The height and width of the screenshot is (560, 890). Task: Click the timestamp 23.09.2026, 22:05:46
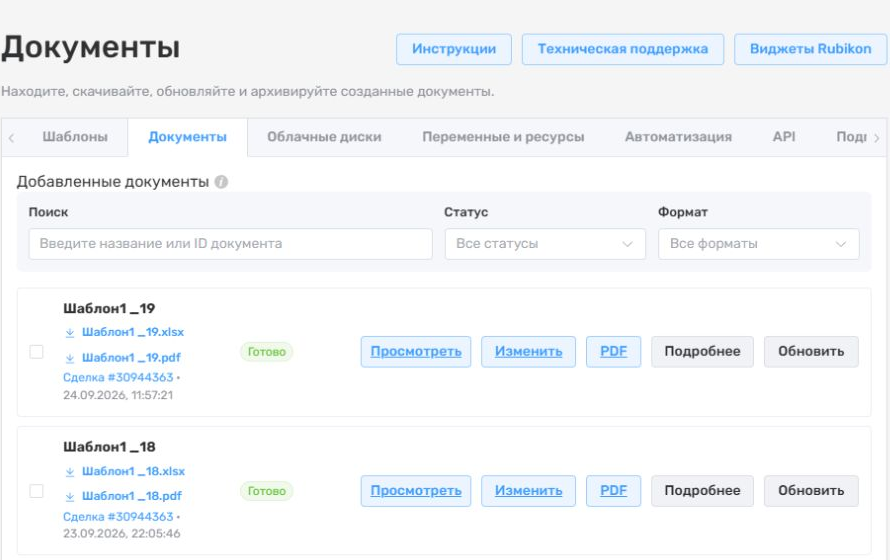coord(121,534)
